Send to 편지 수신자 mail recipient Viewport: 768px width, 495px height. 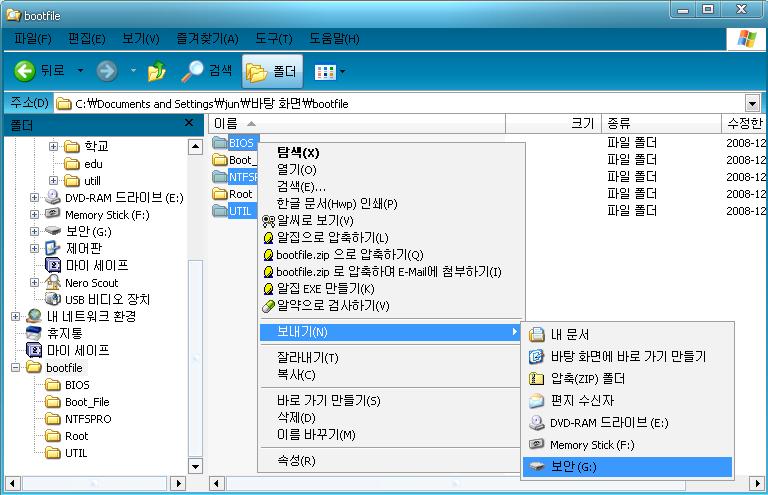(583, 401)
